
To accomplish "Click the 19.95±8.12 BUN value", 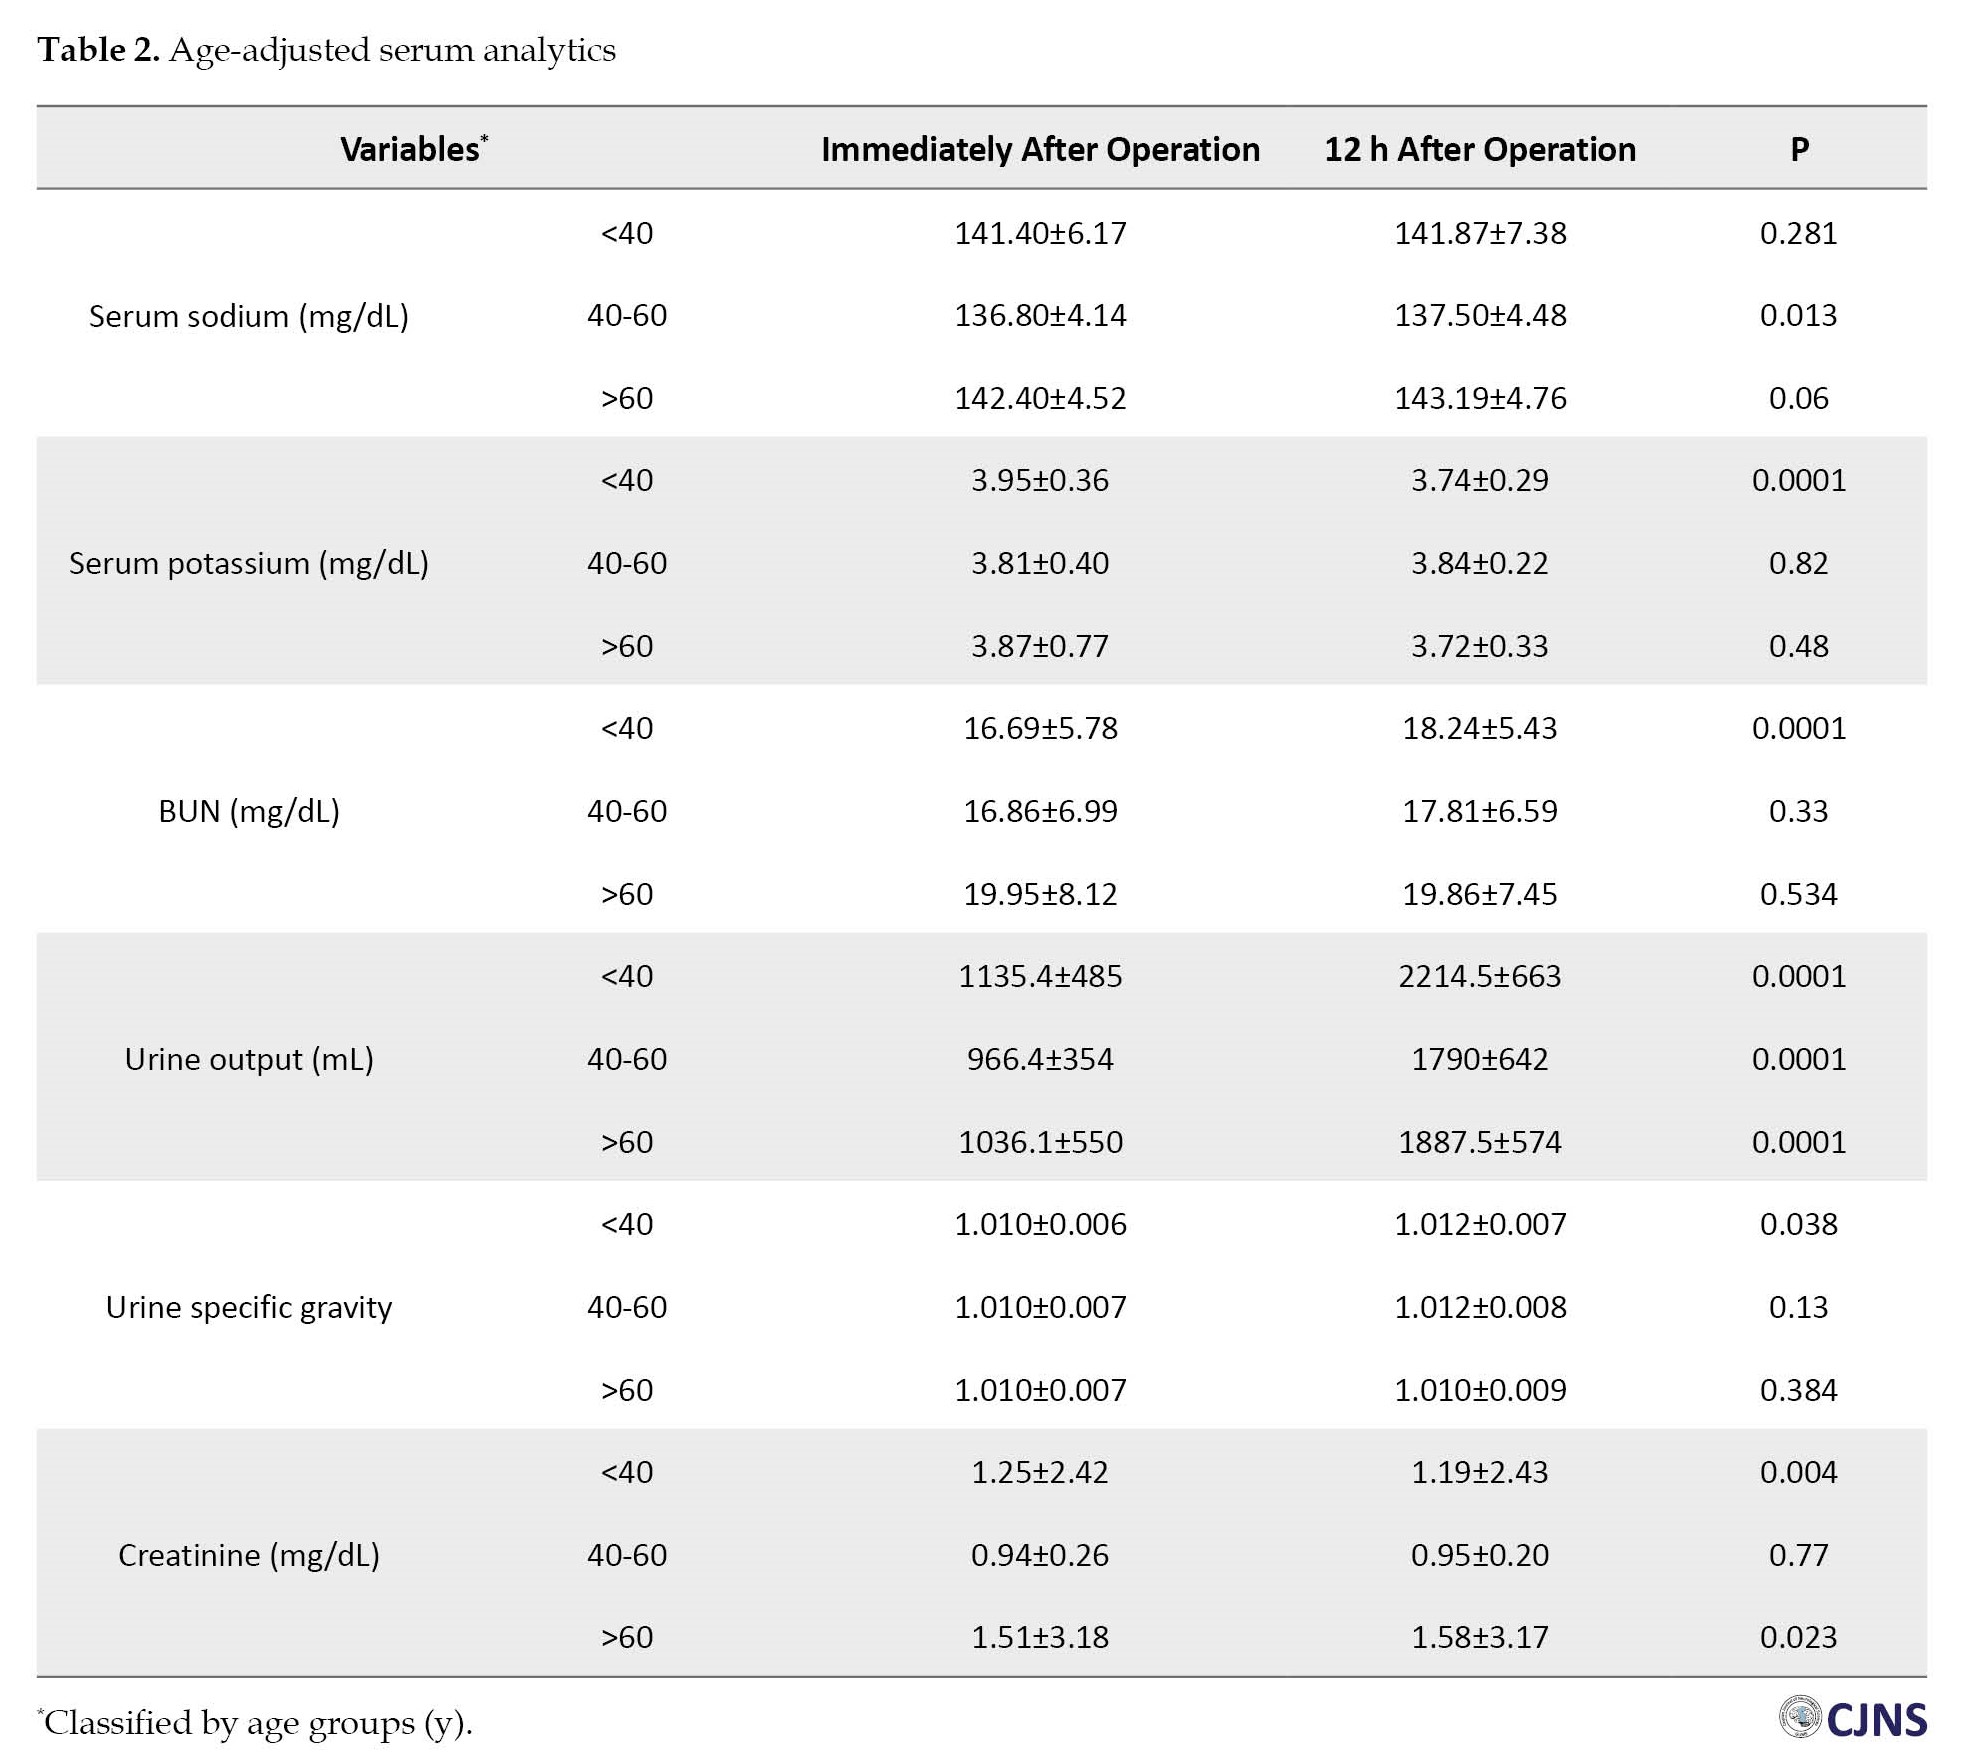I will pos(1040,893).
